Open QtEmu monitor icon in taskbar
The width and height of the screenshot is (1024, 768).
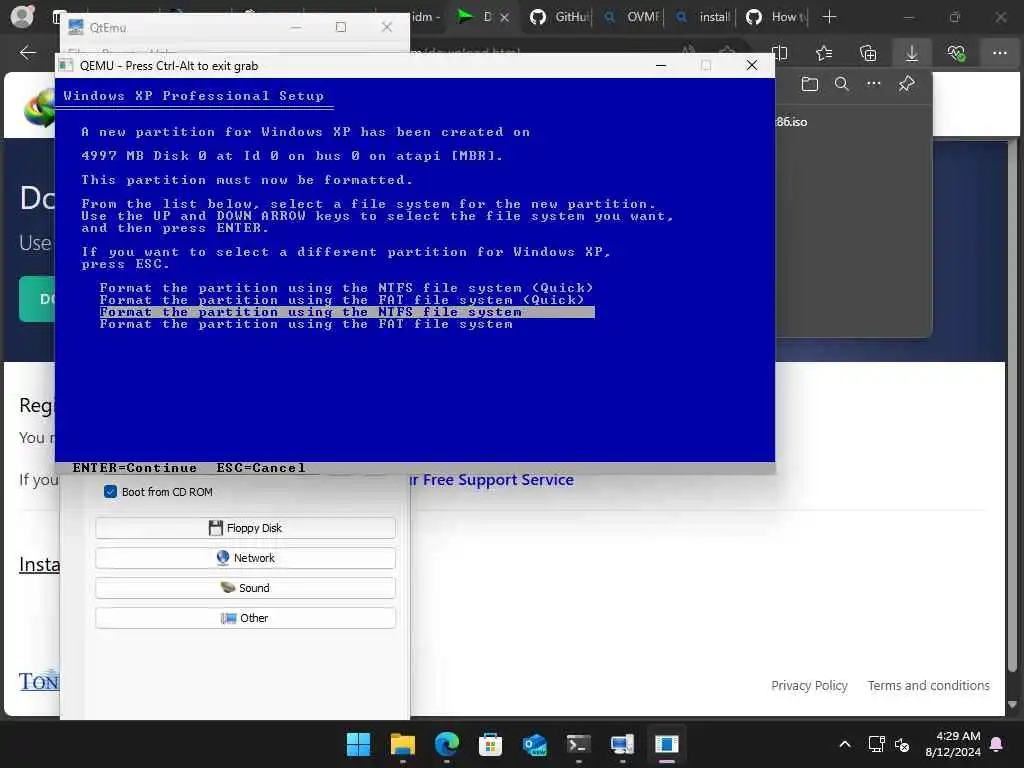pos(622,744)
